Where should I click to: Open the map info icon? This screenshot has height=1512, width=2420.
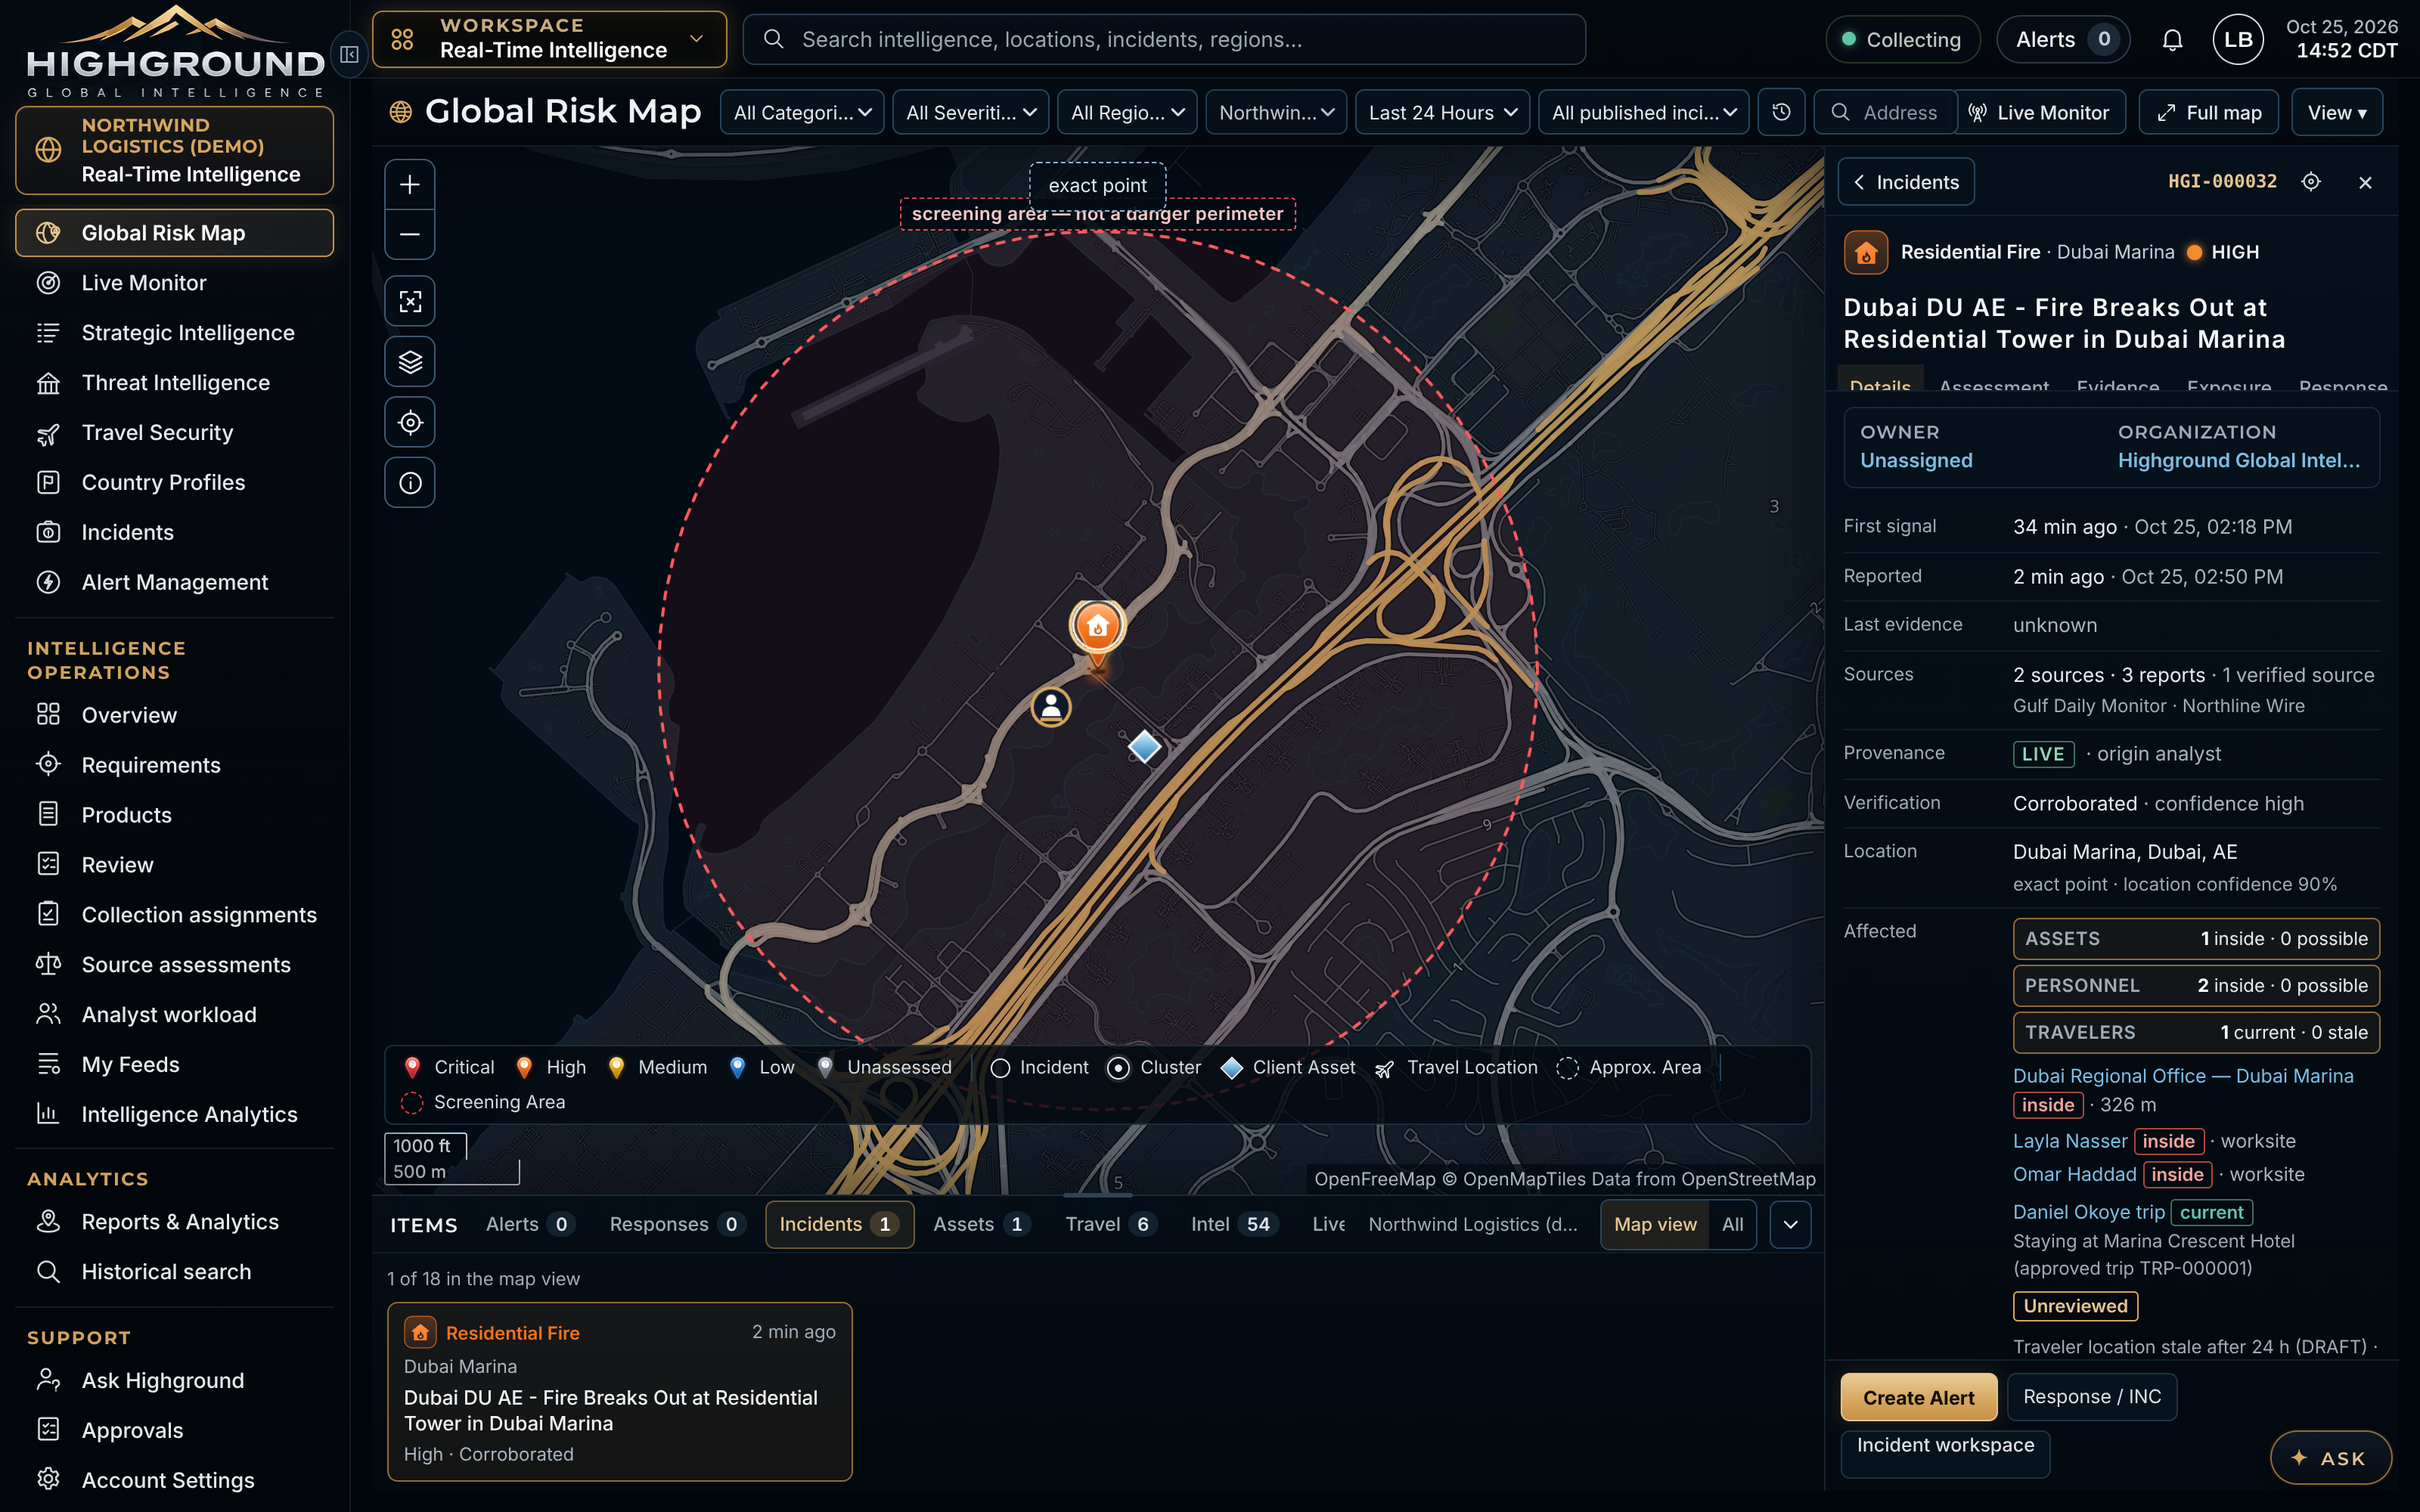click(410, 483)
